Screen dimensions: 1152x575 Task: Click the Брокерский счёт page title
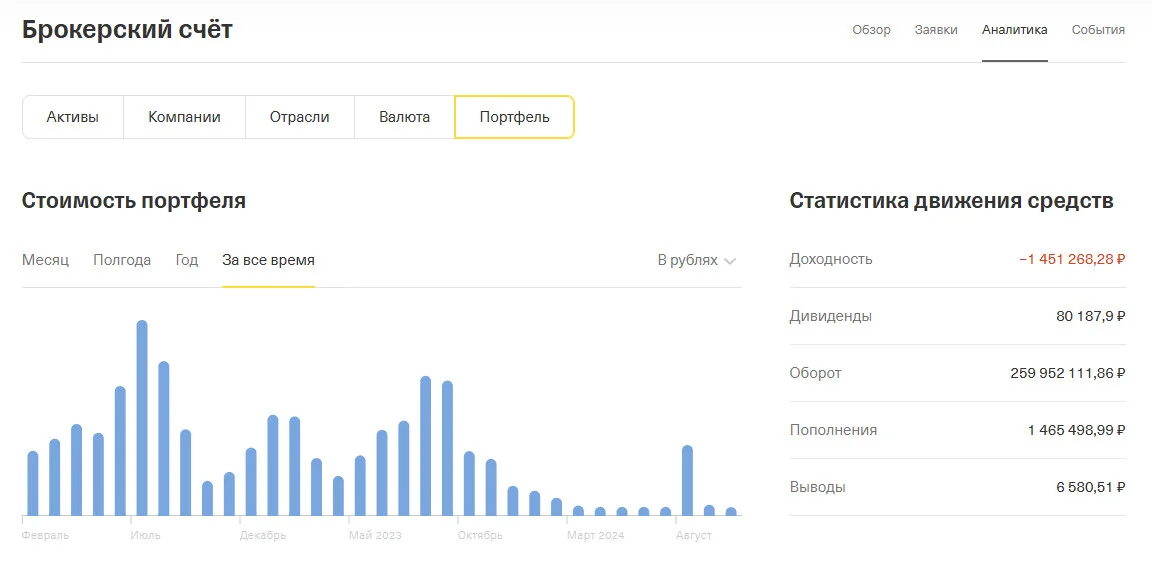[127, 30]
